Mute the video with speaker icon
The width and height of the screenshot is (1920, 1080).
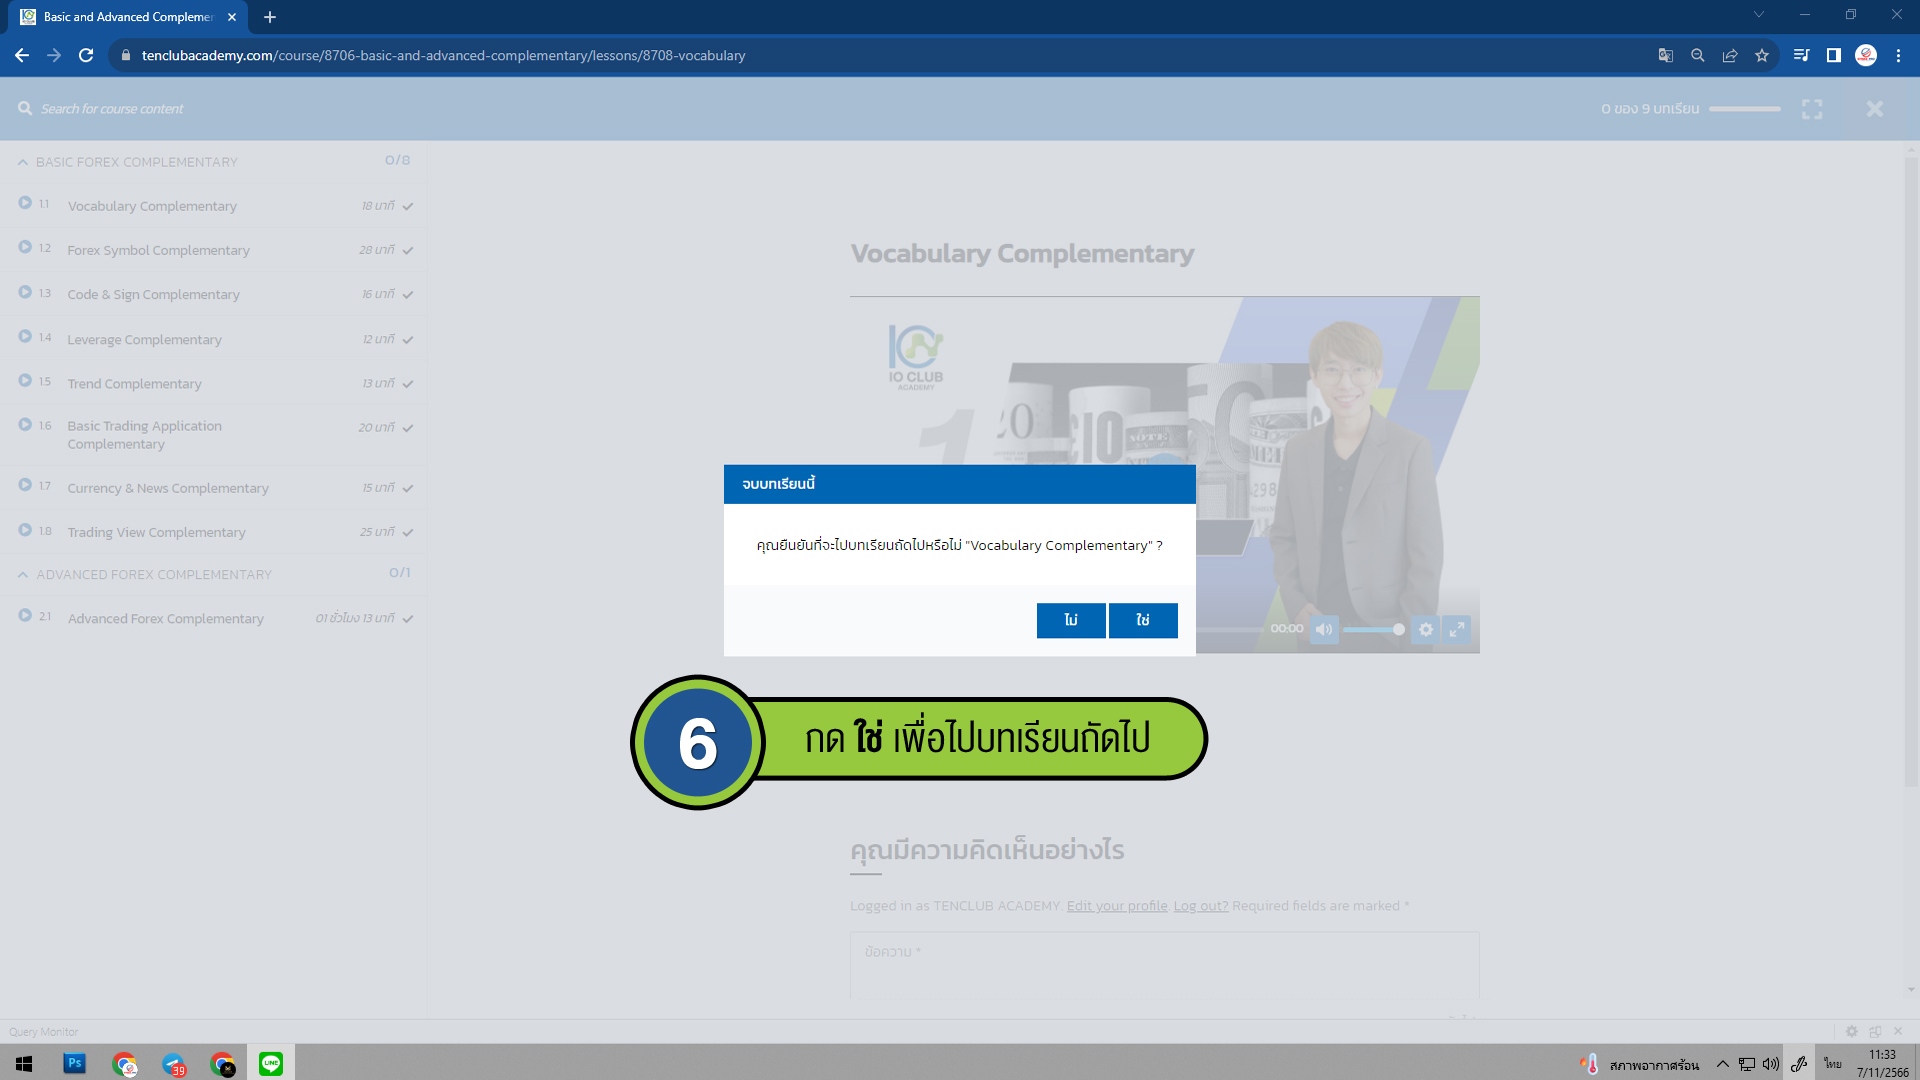[1324, 629]
